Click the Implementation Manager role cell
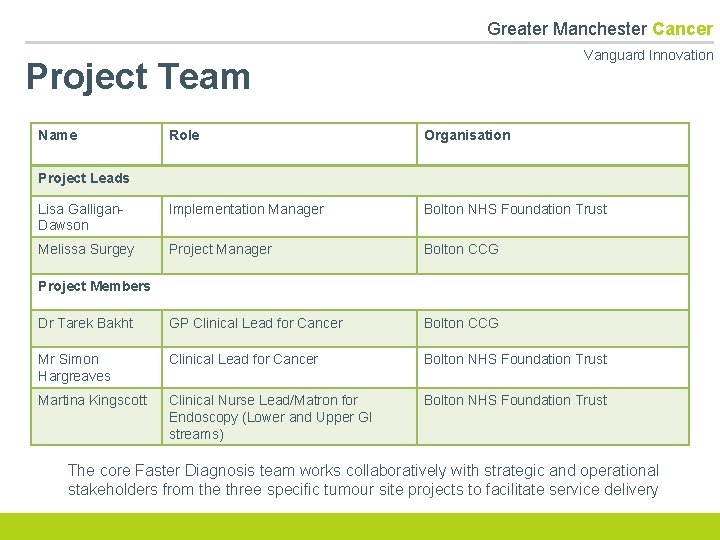Viewport: 720px width, 540px height. [x=289, y=215]
